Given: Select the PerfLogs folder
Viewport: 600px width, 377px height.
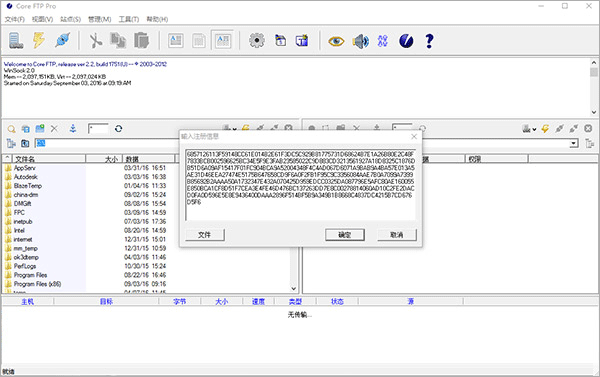Looking at the screenshot, I should pyautogui.click(x=25, y=266).
